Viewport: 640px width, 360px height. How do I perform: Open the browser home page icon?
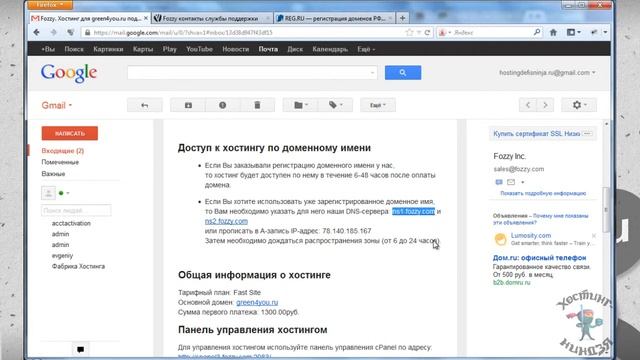coord(553,32)
